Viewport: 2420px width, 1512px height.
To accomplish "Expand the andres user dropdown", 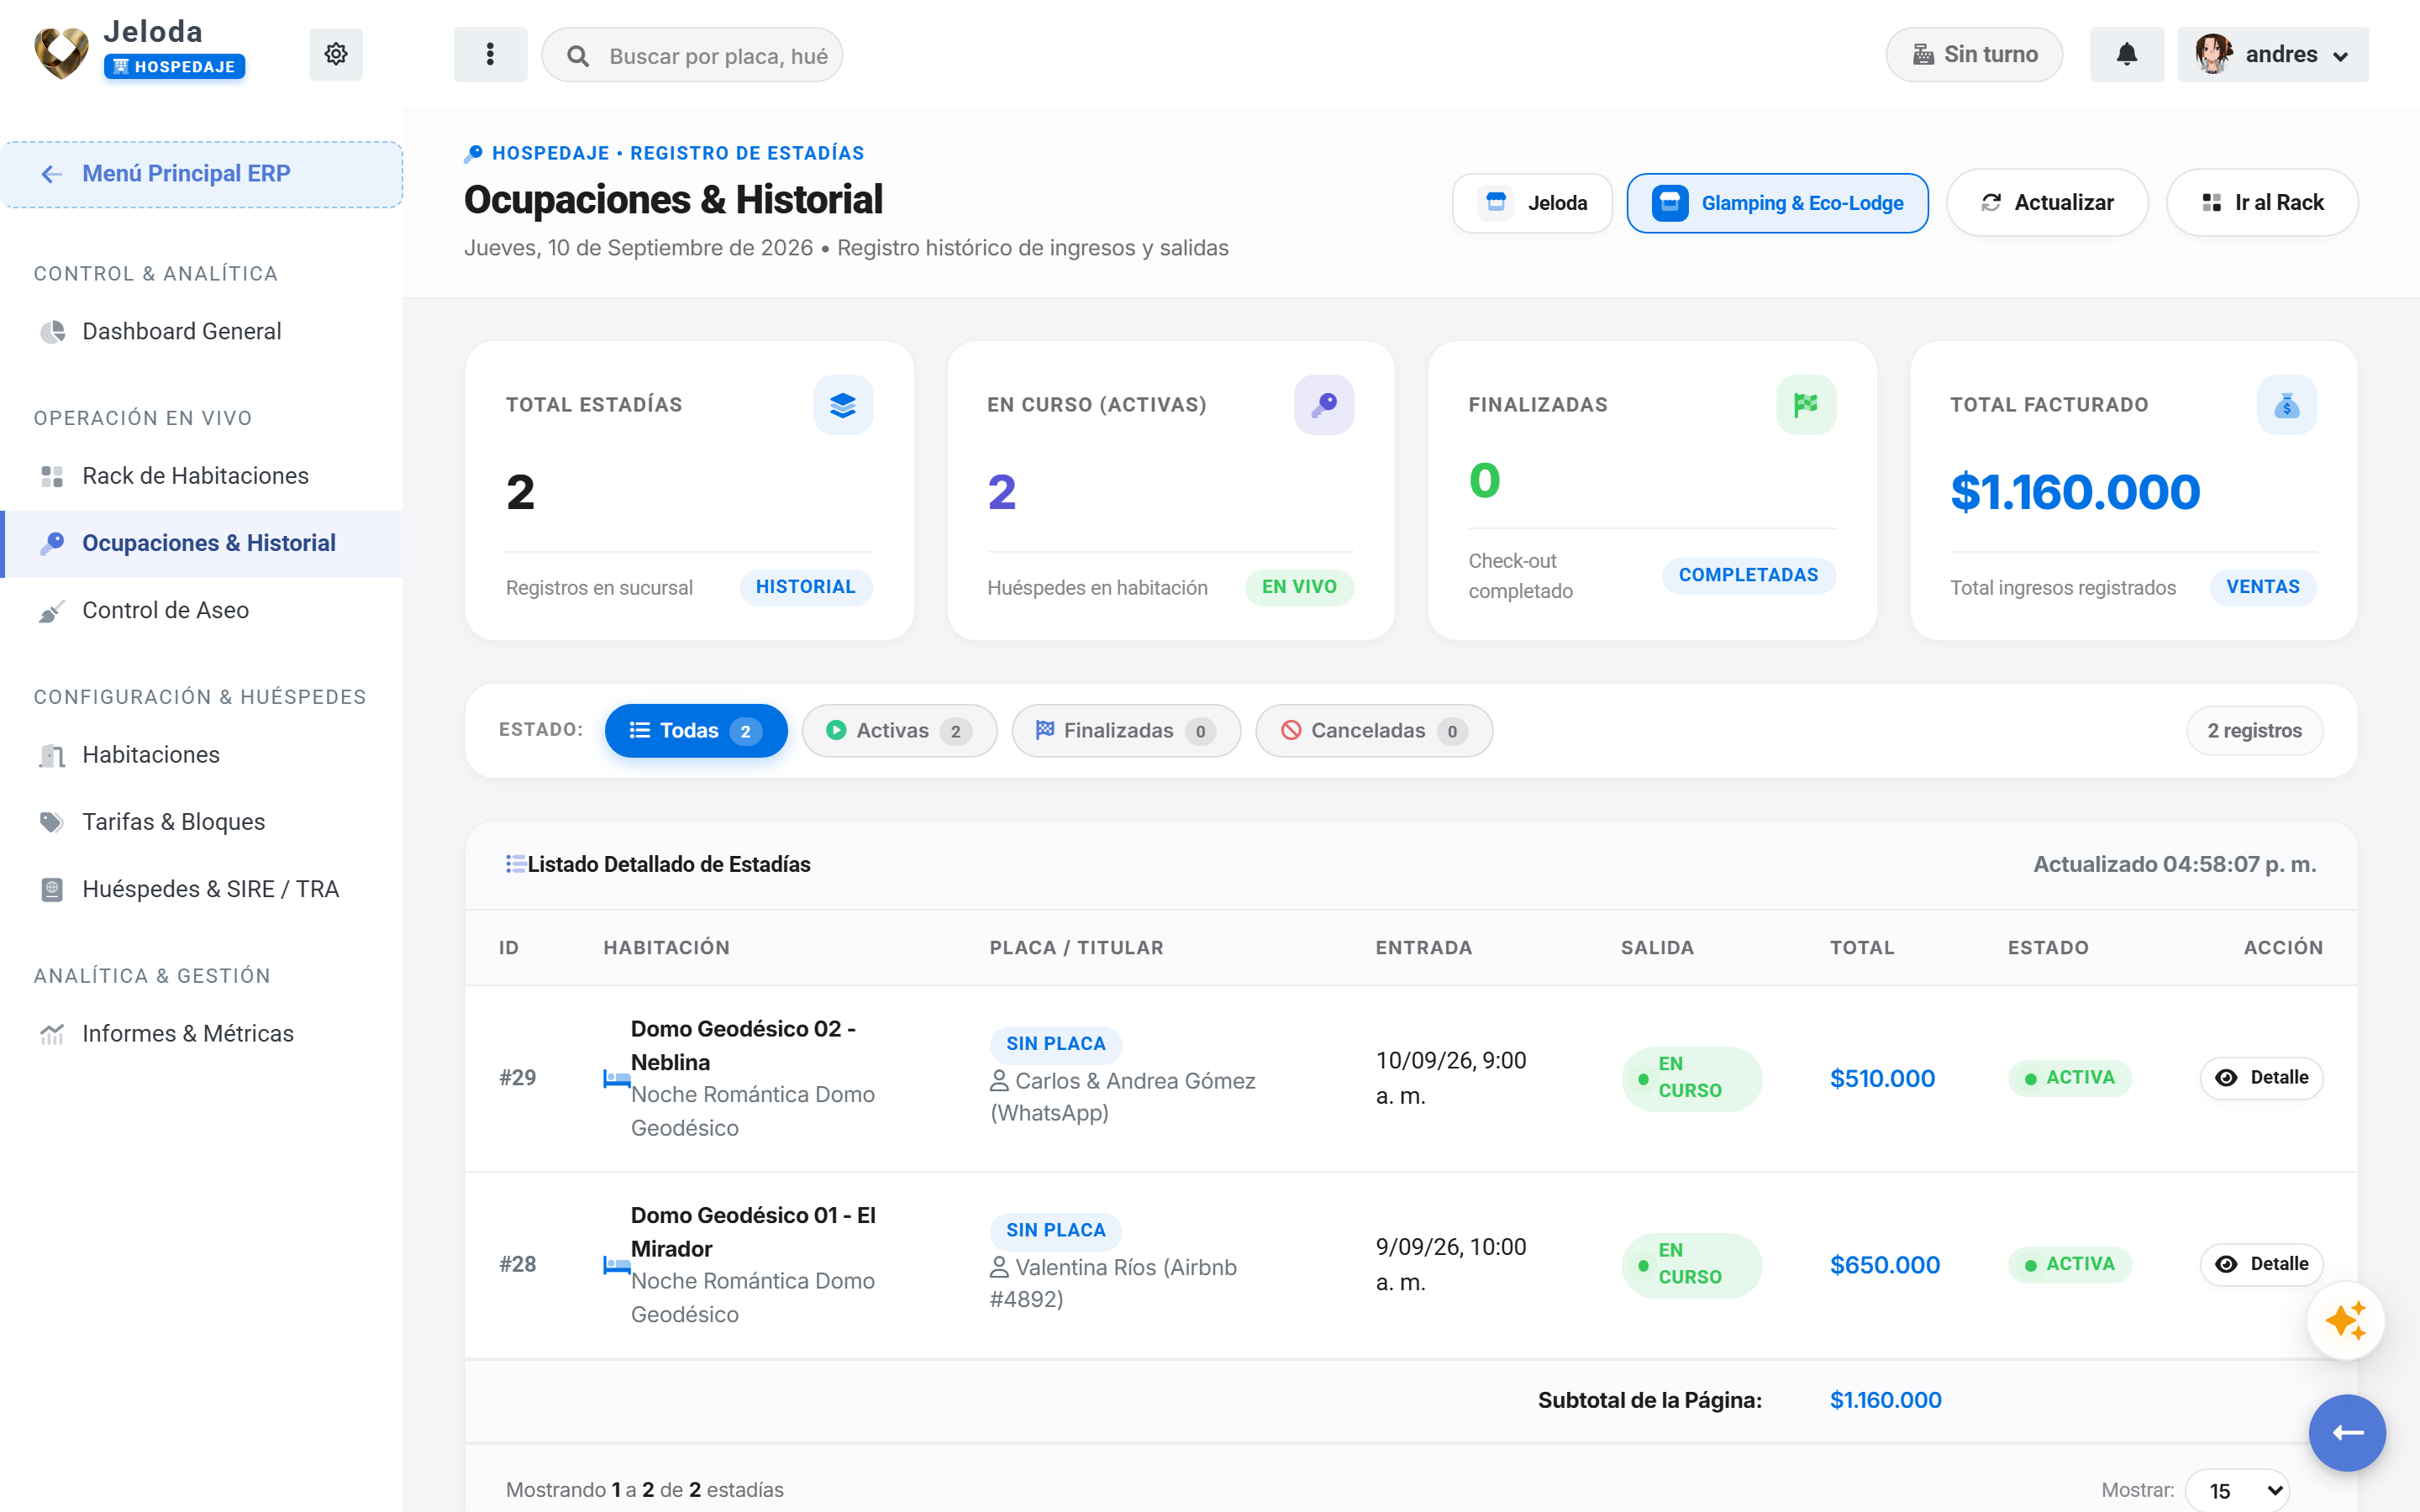I will [2273, 54].
